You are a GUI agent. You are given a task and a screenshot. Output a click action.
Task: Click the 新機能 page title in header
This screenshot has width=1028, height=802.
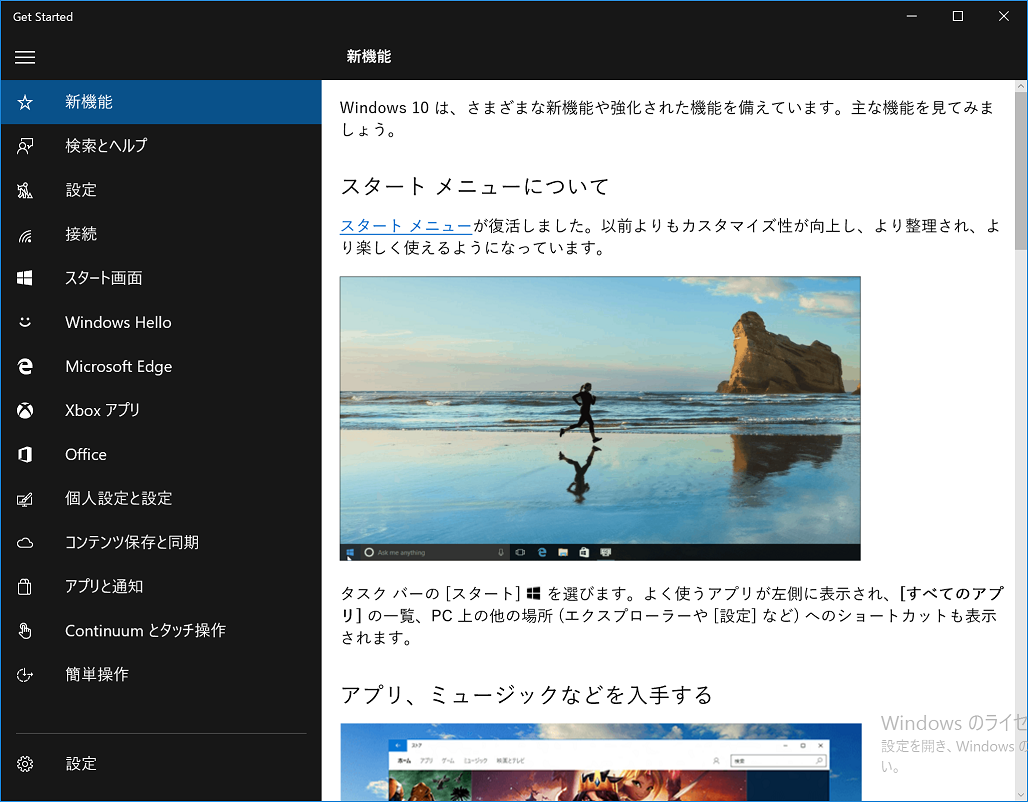tap(369, 57)
